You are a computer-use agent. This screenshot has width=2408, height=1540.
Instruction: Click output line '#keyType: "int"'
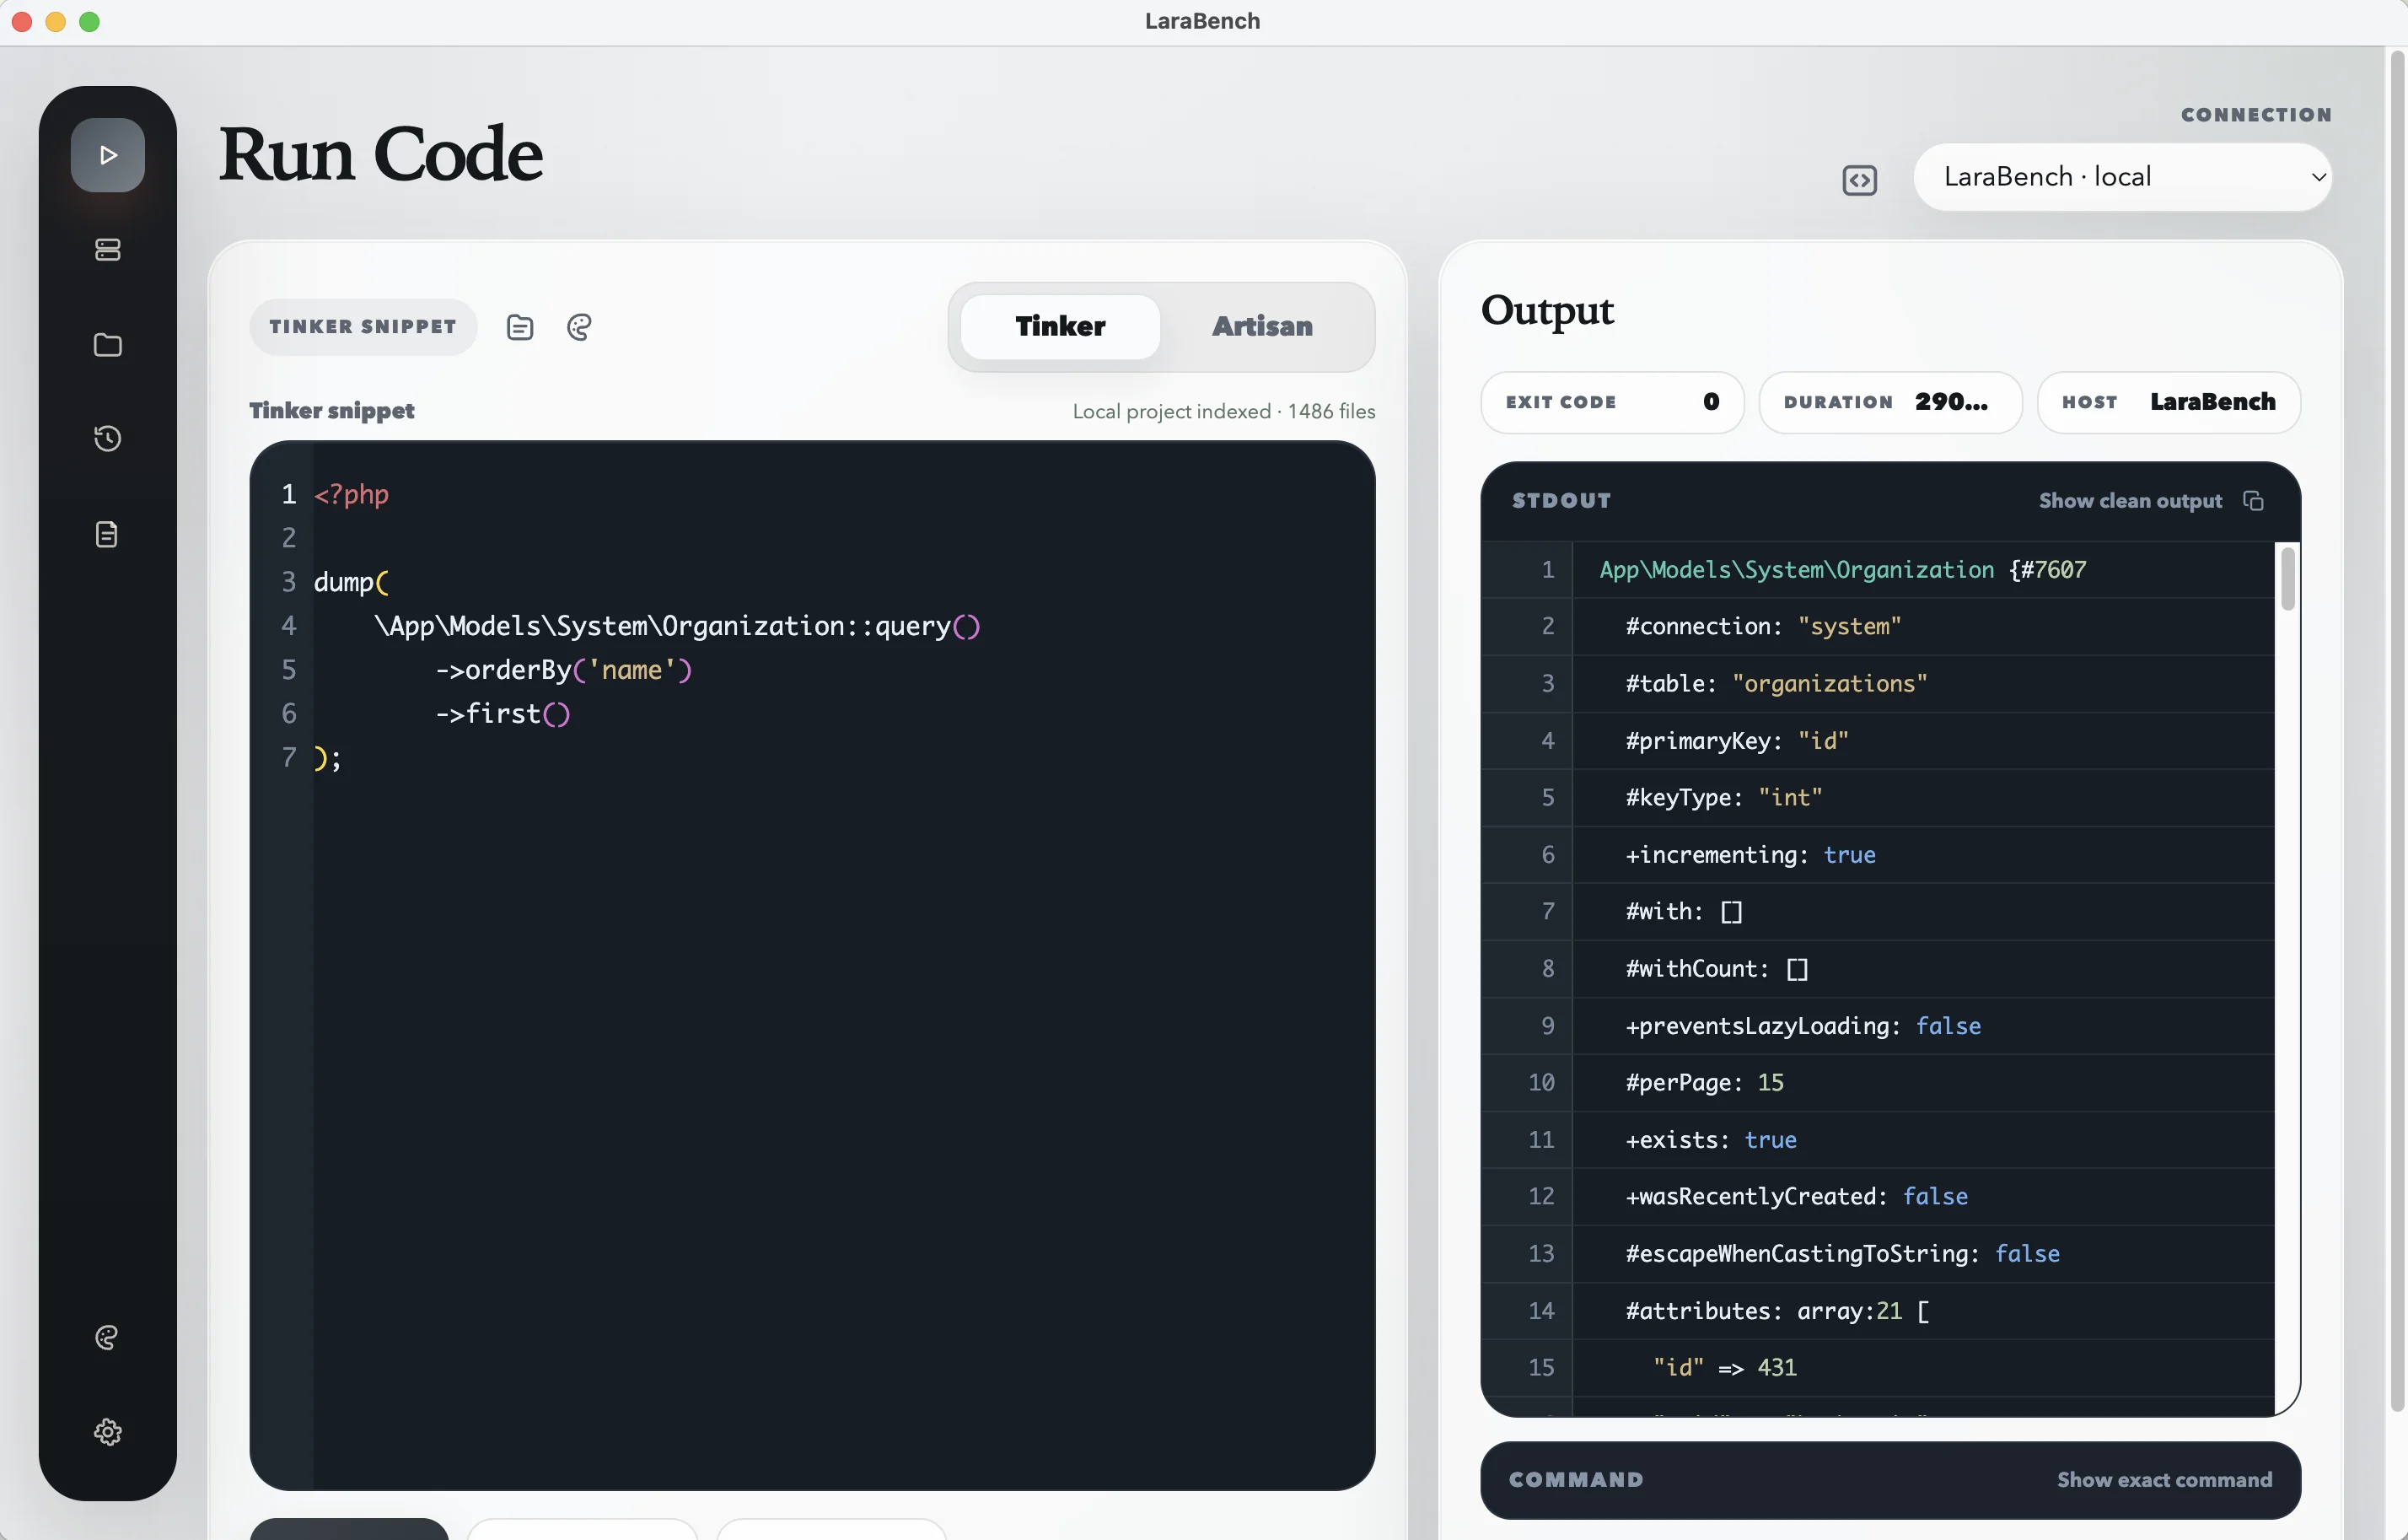[x=1723, y=797]
